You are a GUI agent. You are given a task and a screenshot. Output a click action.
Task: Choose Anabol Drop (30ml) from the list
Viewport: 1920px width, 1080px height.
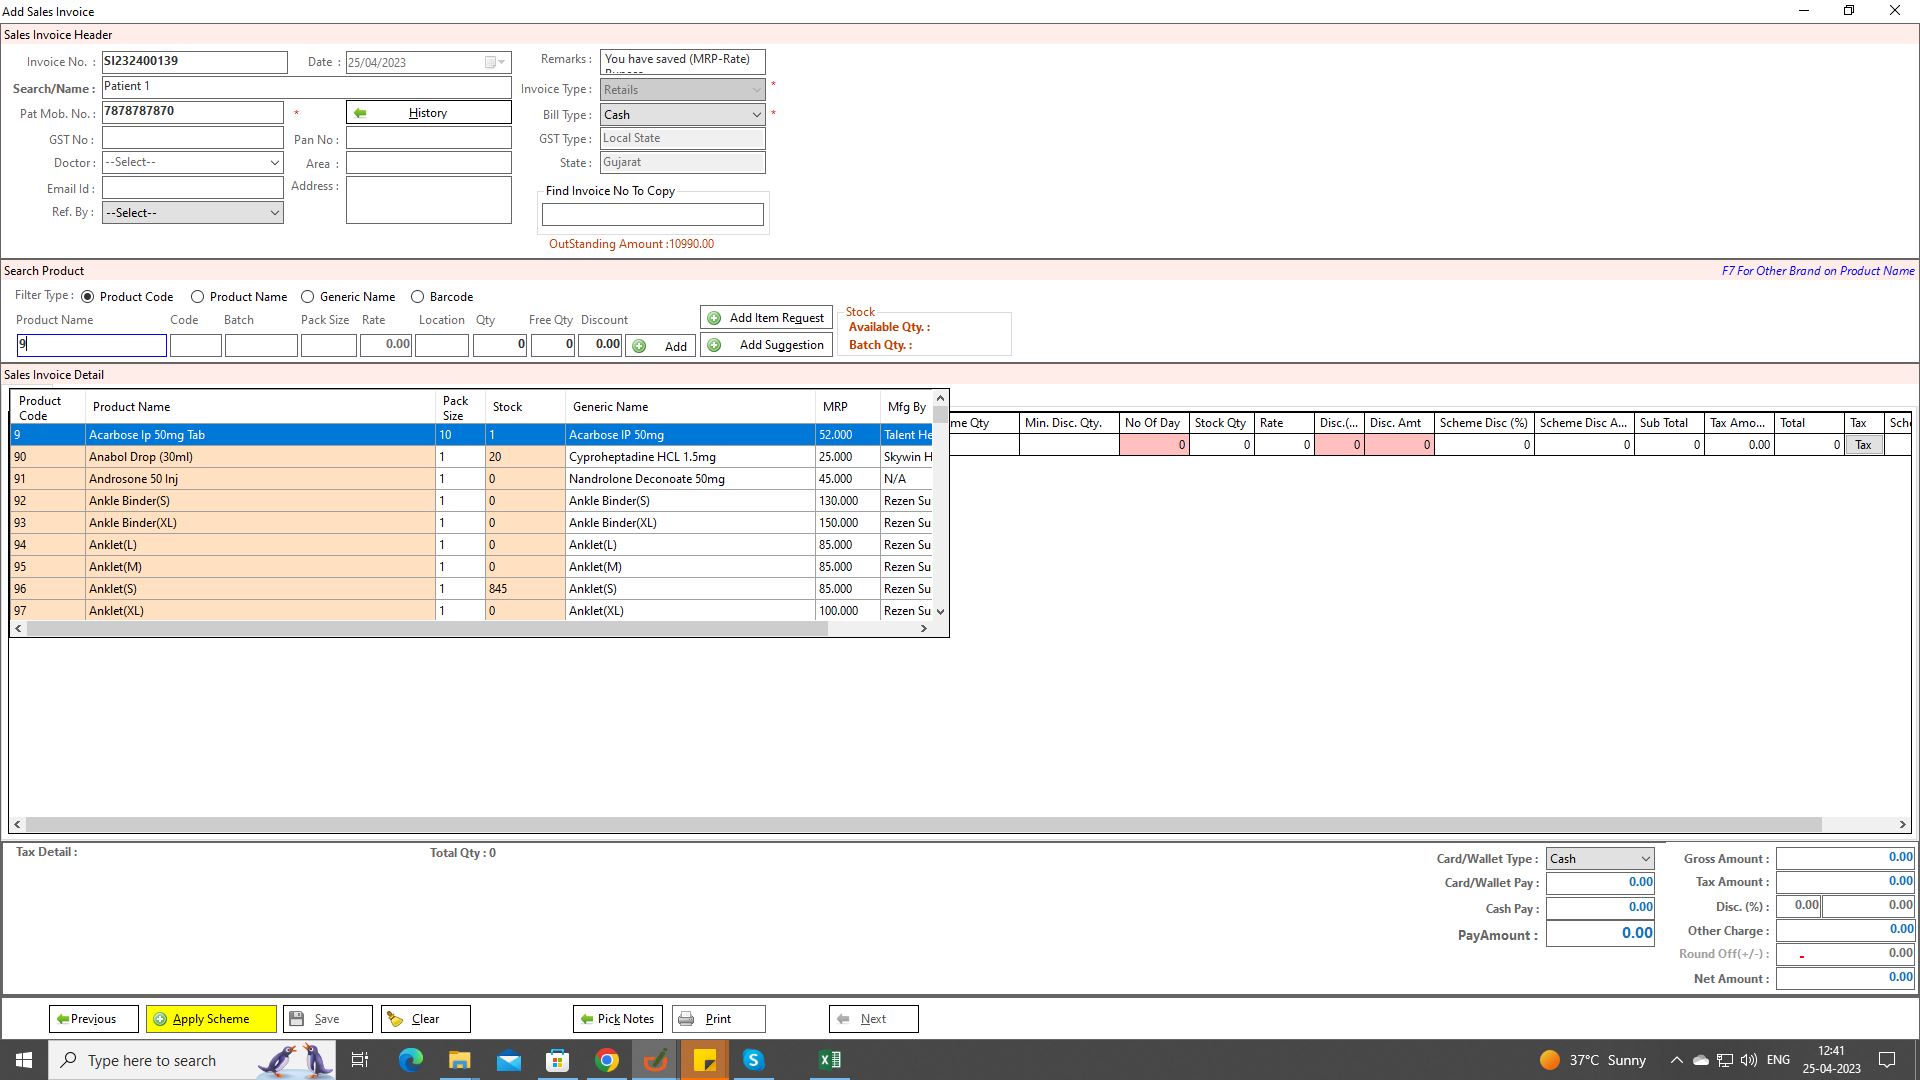click(260, 457)
